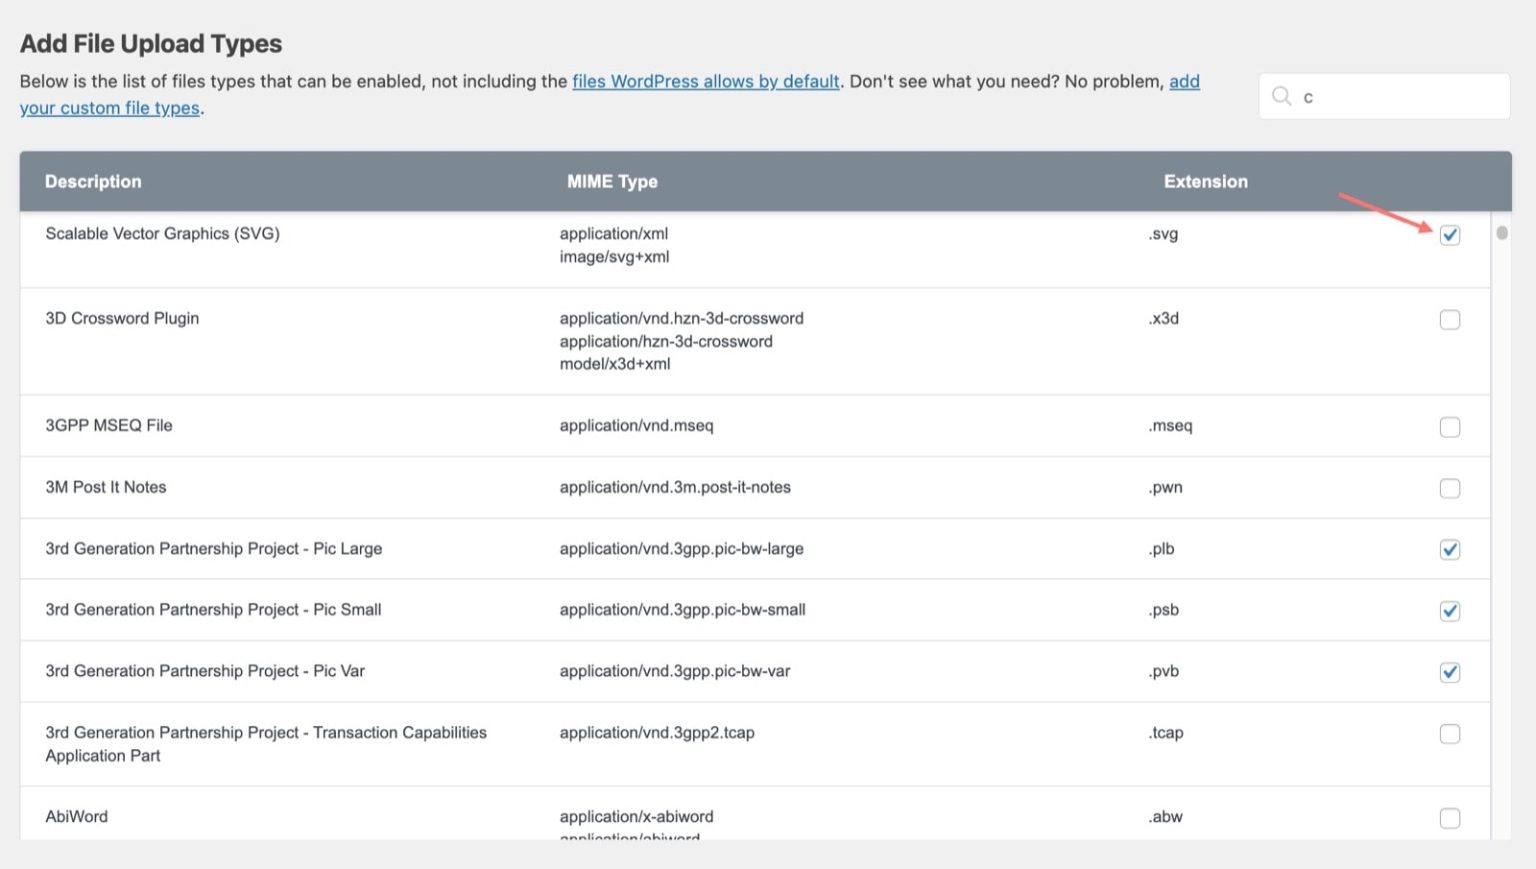Click the MIME Type column header

click(x=612, y=181)
